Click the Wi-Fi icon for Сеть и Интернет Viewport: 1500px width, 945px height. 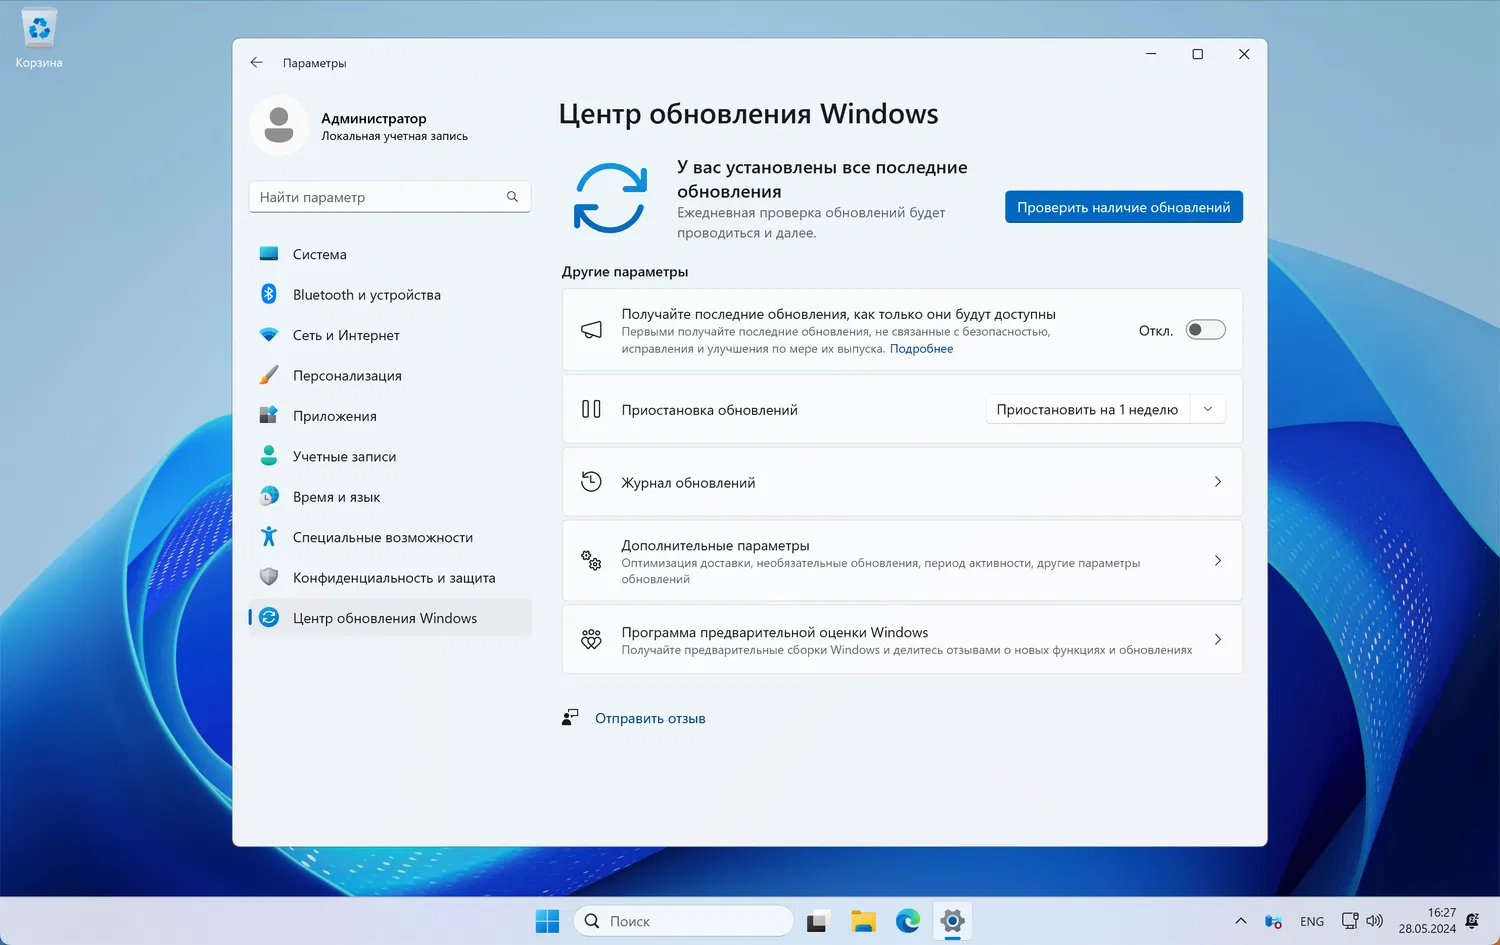pos(269,335)
